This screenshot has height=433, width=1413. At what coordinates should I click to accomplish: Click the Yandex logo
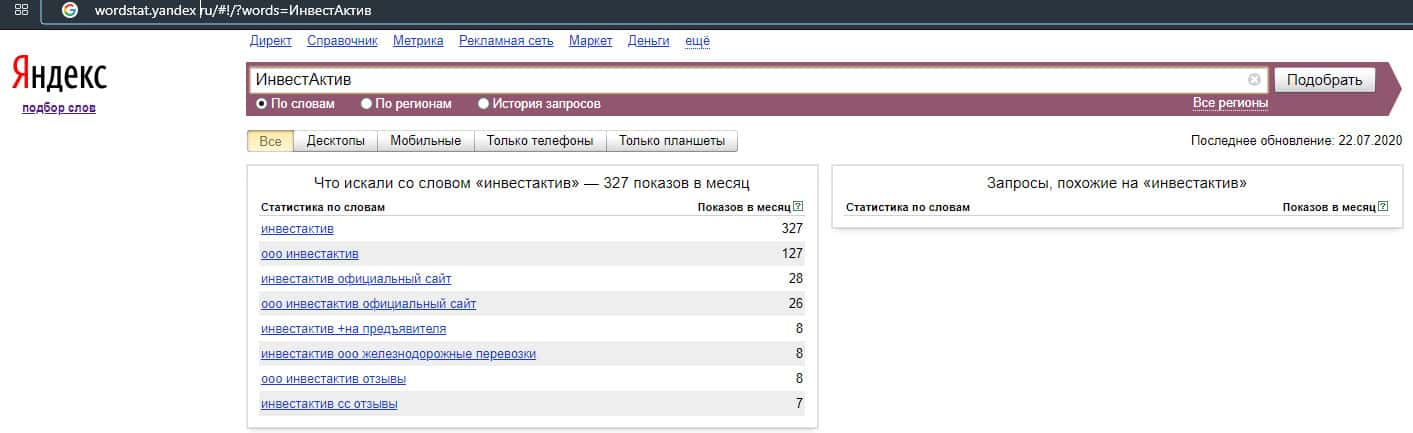click(59, 76)
